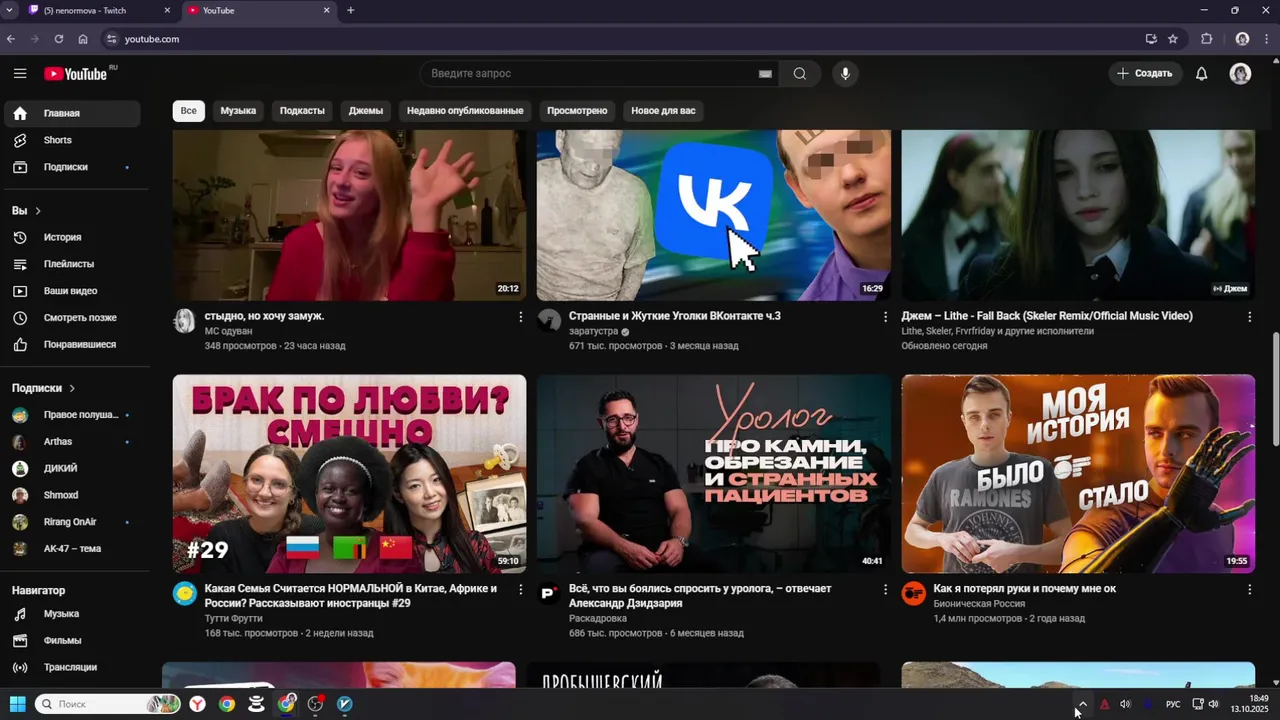
Task: Select the Джемы filter chip
Action: click(x=366, y=111)
